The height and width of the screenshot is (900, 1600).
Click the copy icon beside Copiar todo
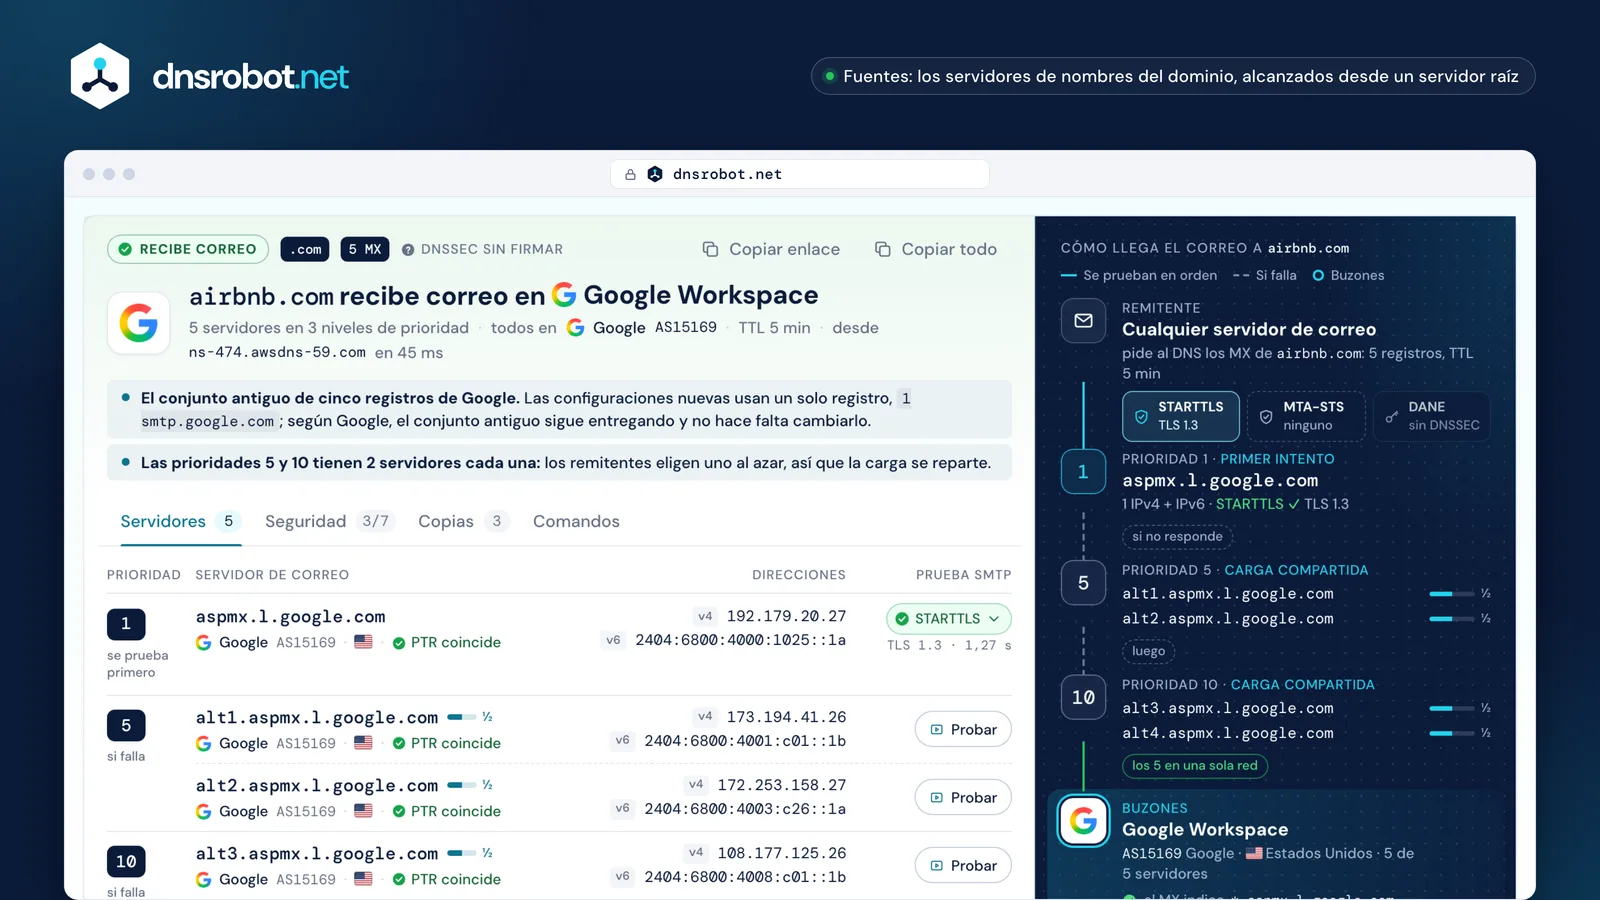(x=883, y=249)
